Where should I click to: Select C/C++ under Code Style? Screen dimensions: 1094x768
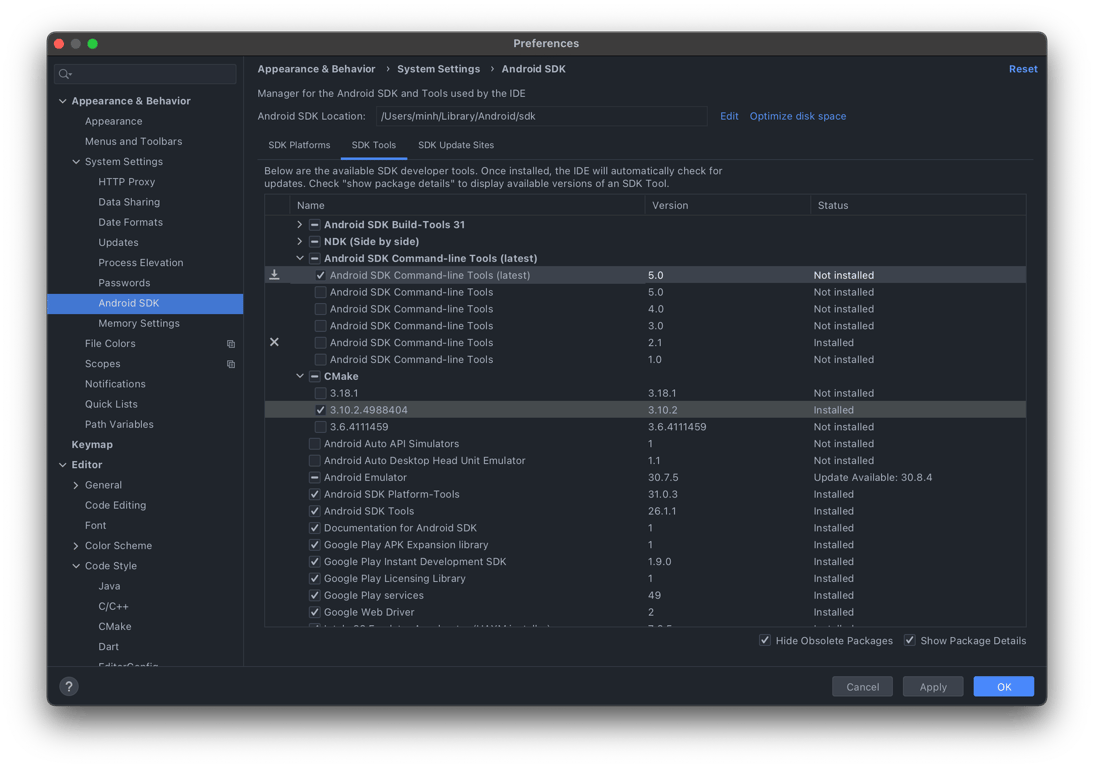[113, 607]
